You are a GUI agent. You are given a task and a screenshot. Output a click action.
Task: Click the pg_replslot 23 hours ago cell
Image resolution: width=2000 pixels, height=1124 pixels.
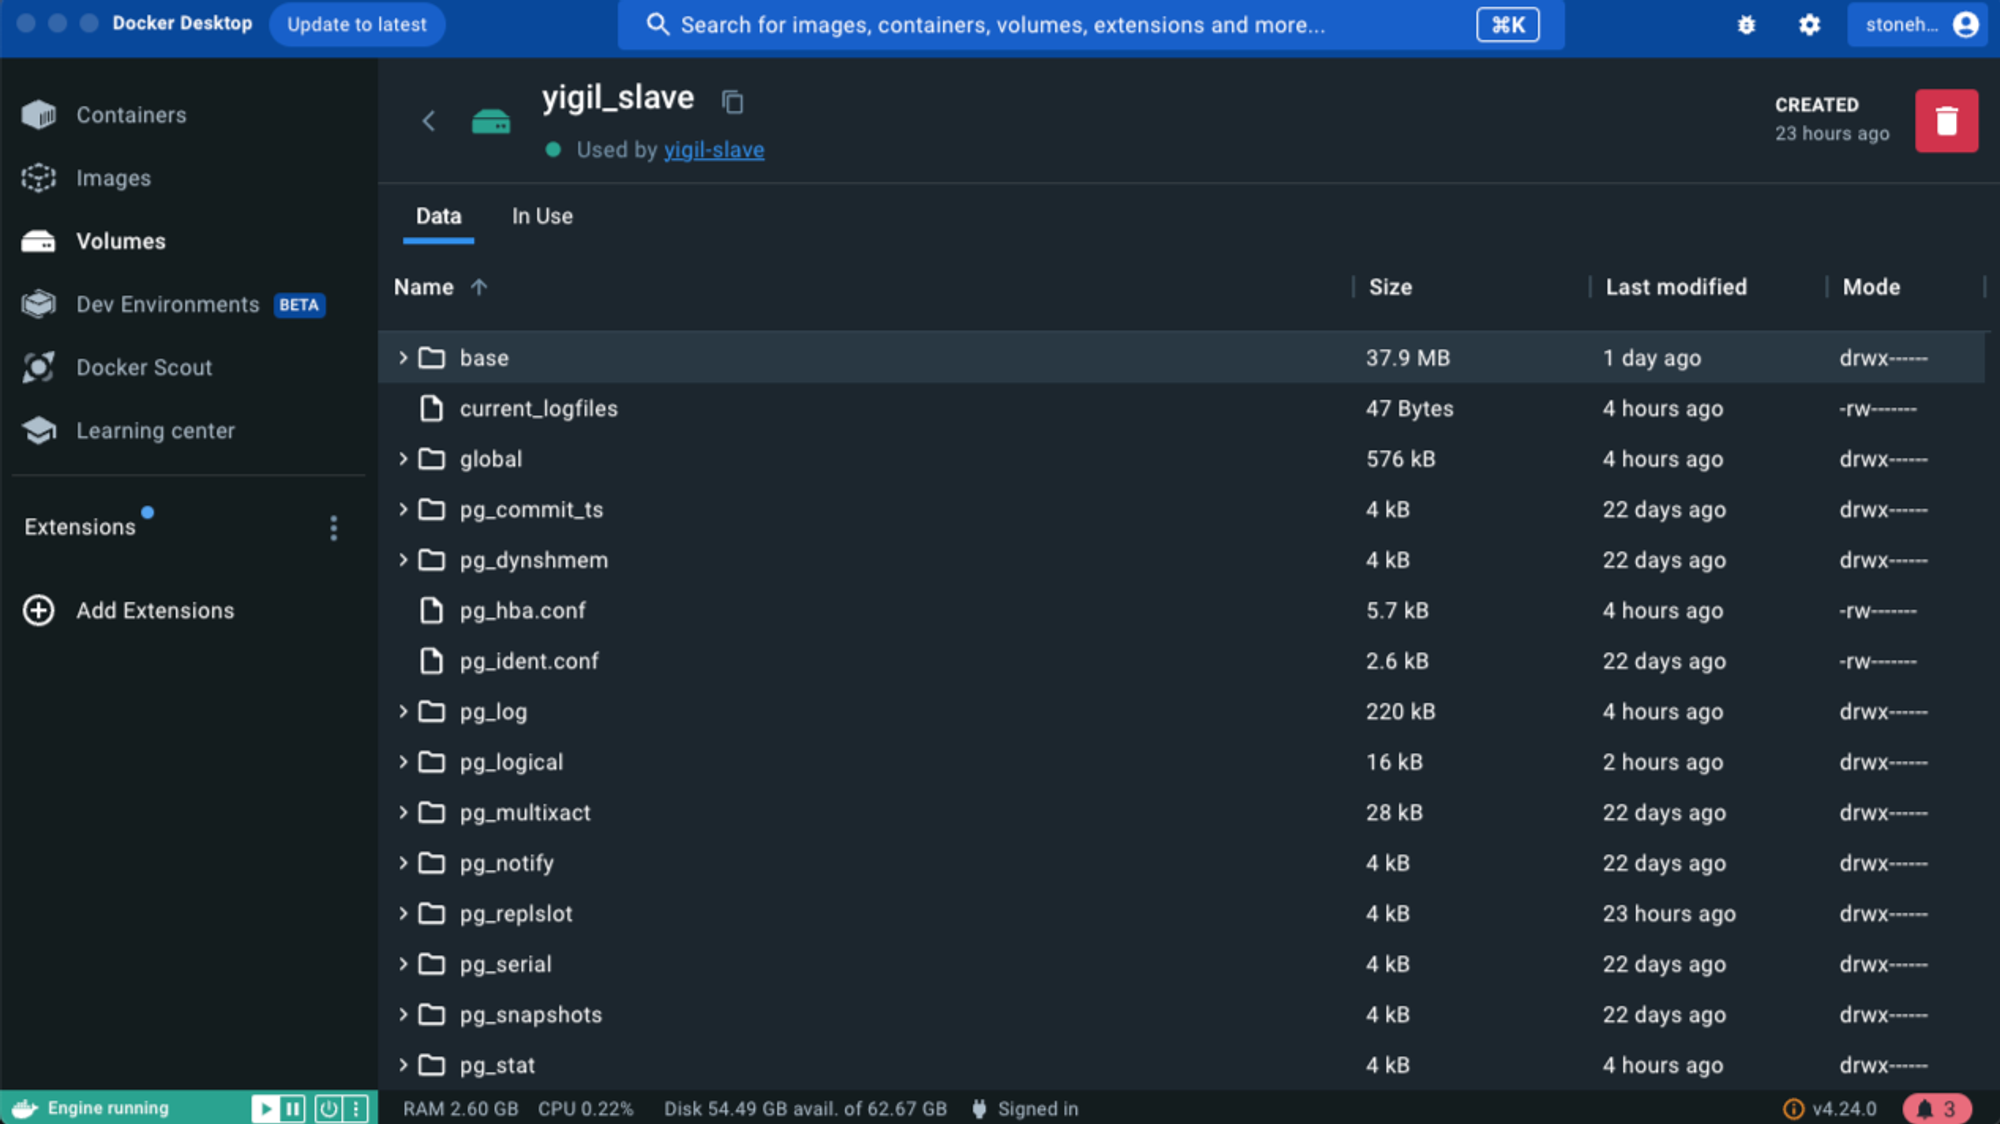pos(1669,913)
